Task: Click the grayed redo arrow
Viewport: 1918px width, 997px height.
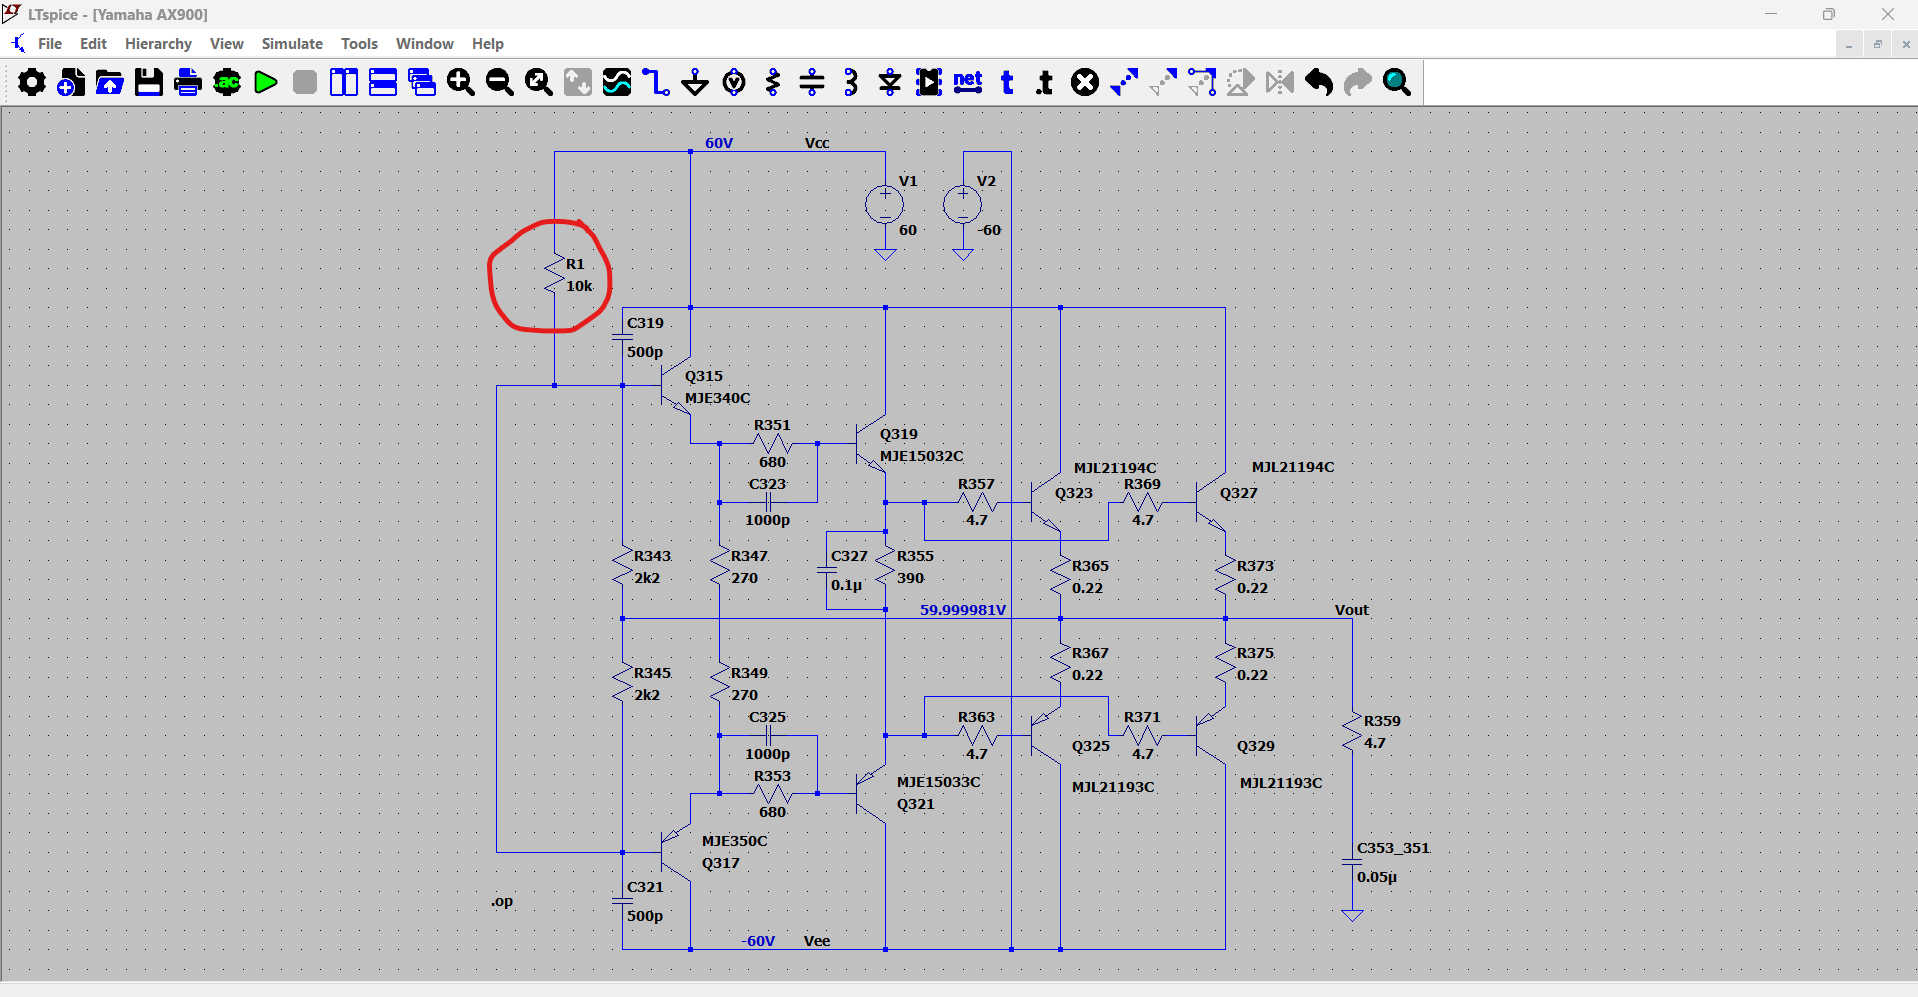Action: coord(1358,82)
